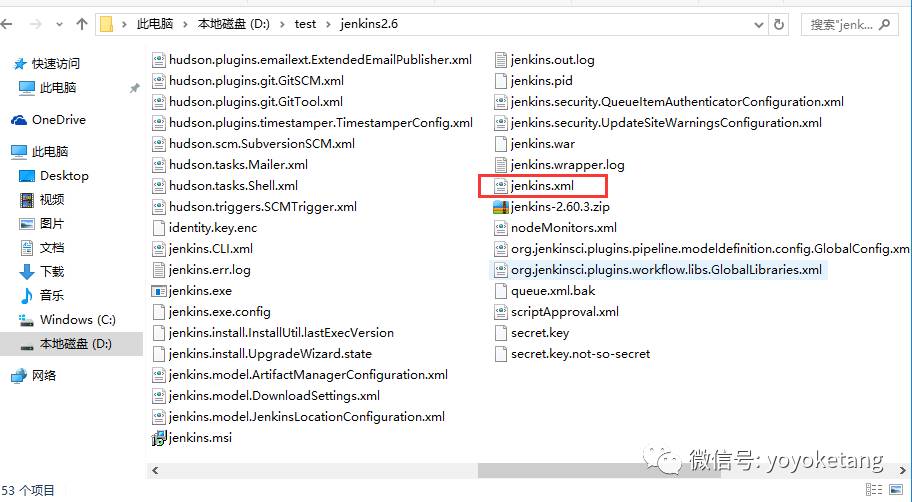Select test breadcrumb segment
912x502 pixels.
(305, 24)
